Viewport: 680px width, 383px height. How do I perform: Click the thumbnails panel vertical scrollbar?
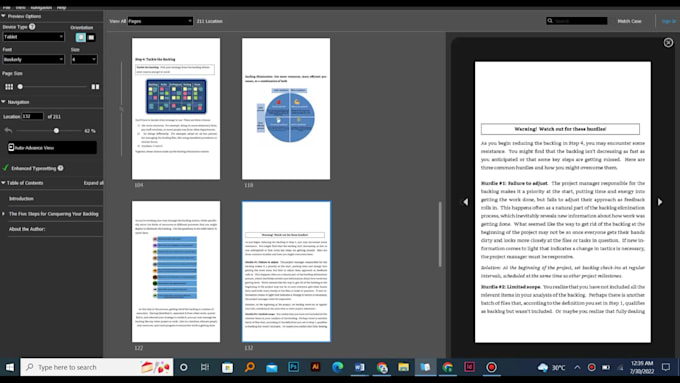440,234
